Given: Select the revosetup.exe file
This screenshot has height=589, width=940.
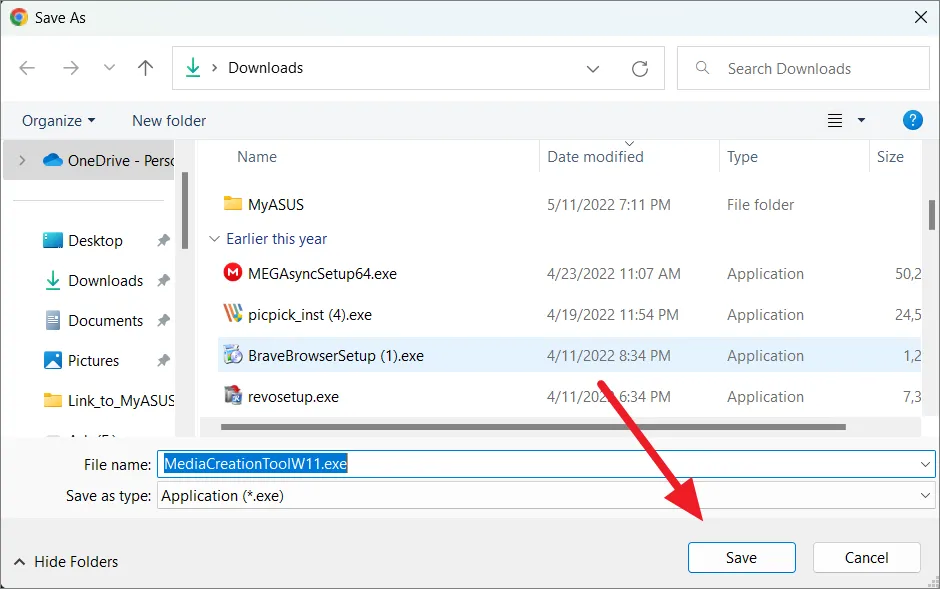Looking at the screenshot, I should tap(293, 397).
